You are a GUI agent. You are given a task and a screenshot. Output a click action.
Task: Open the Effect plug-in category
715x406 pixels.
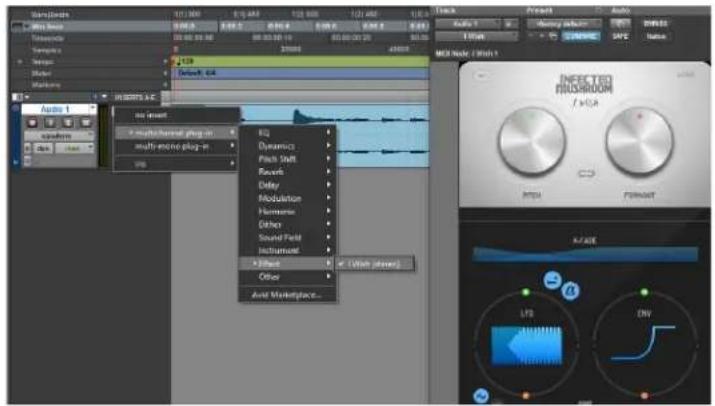287,264
